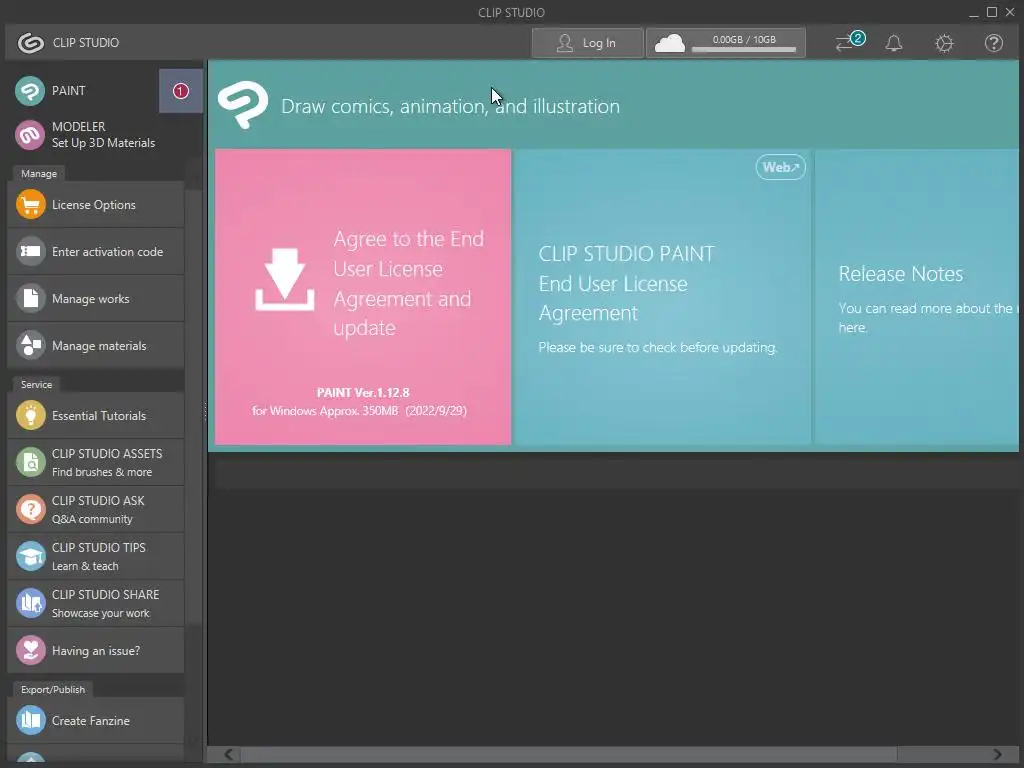Screen dimensions: 1024x768
Task: Click the Enter activation code ticket icon
Action: coord(30,251)
